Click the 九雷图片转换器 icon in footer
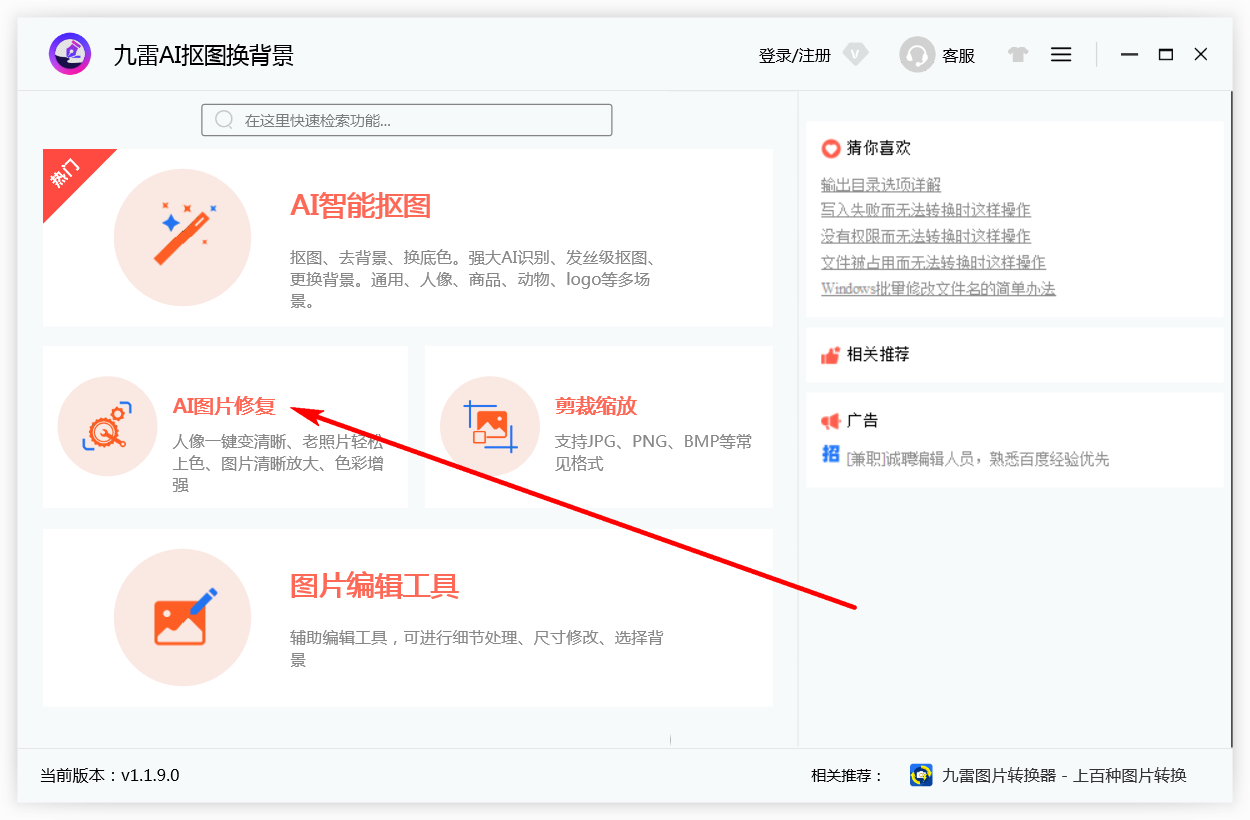This screenshot has width=1250, height=820. coord(921,775)
